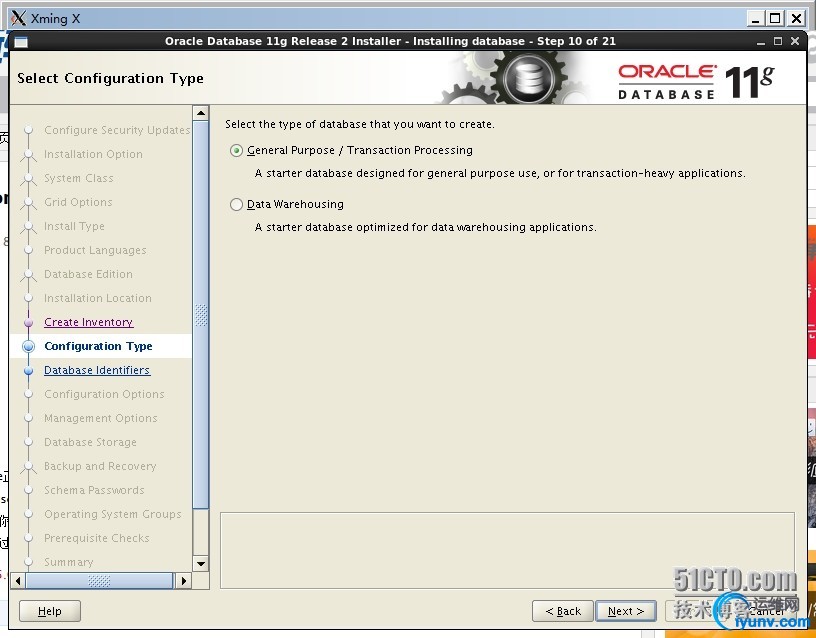Click the System Class step text
816x638 pixels.
pyautogui.click(x=79, y=178)
